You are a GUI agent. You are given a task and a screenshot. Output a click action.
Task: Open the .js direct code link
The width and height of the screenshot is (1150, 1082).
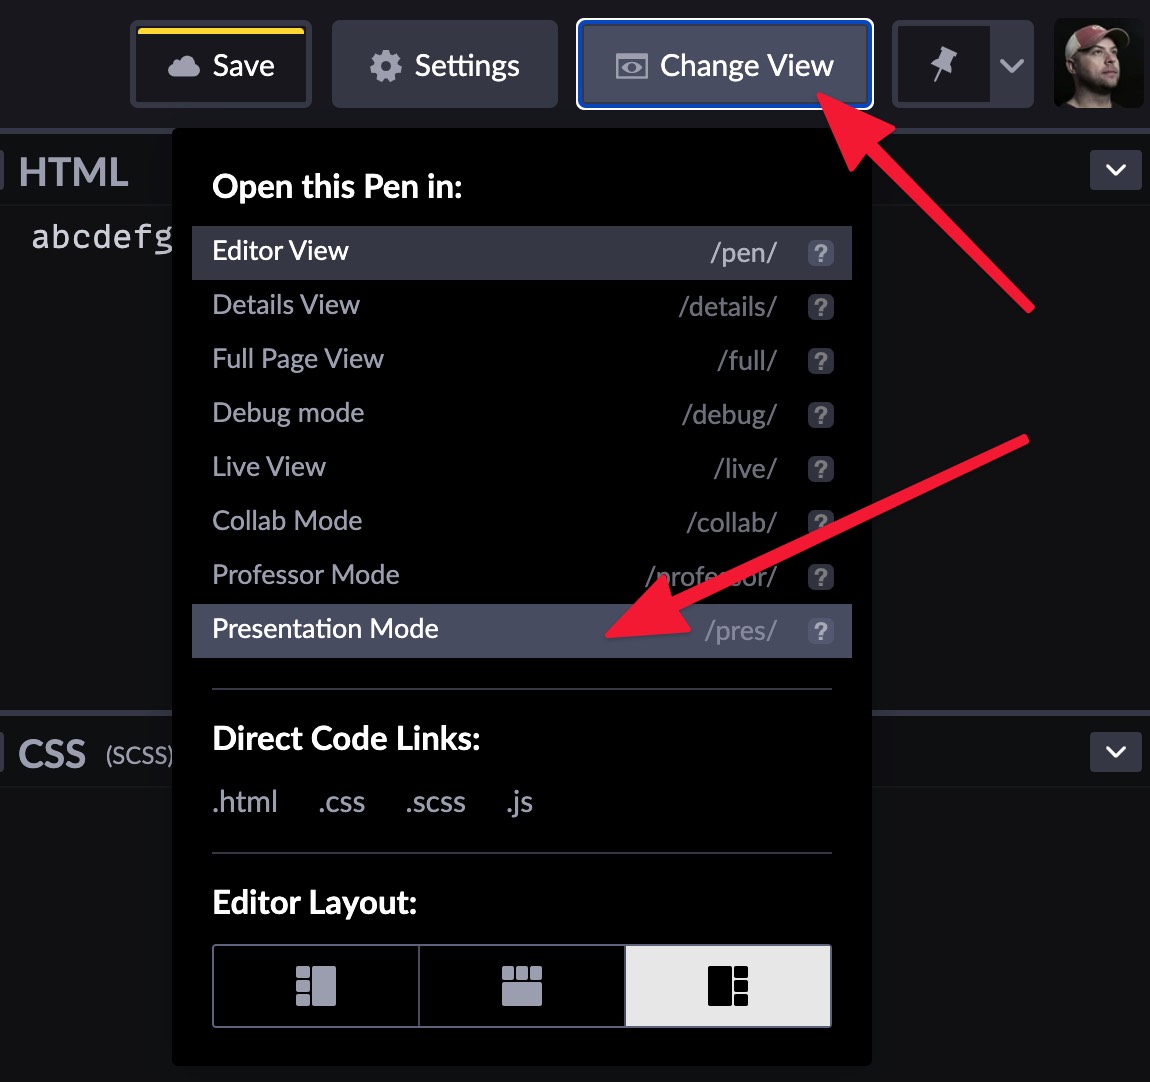pos(519,803)
